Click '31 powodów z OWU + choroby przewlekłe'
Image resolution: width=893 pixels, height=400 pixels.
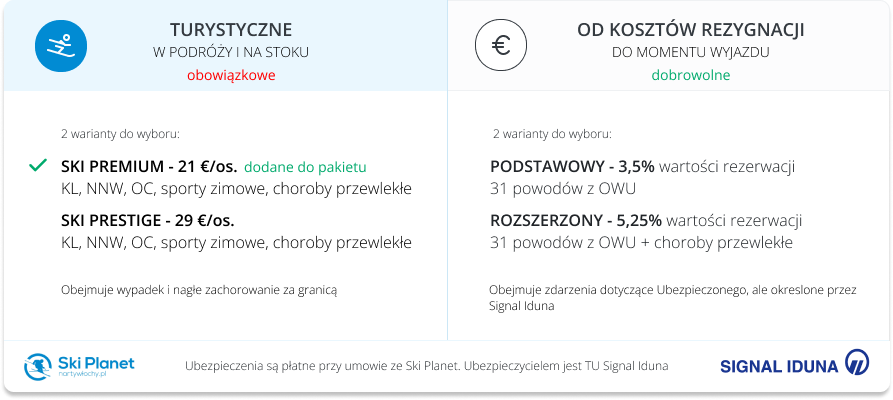point(641,243)
